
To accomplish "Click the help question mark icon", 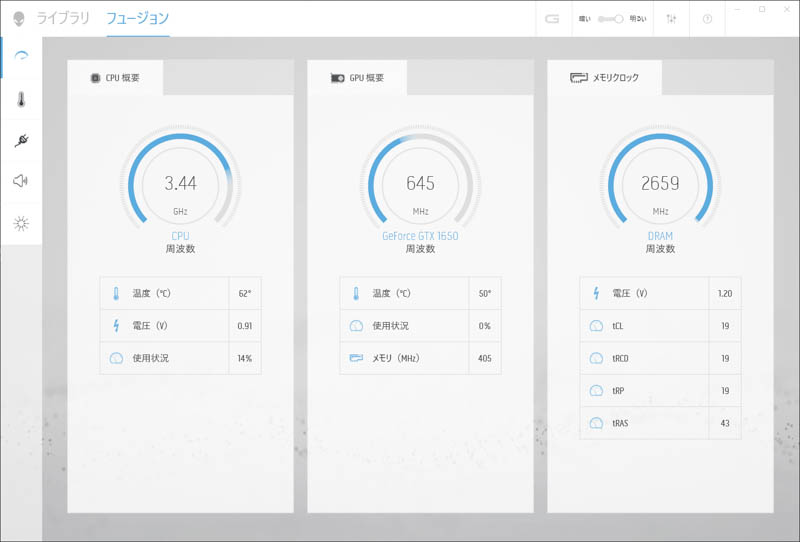I will (707, 19).
